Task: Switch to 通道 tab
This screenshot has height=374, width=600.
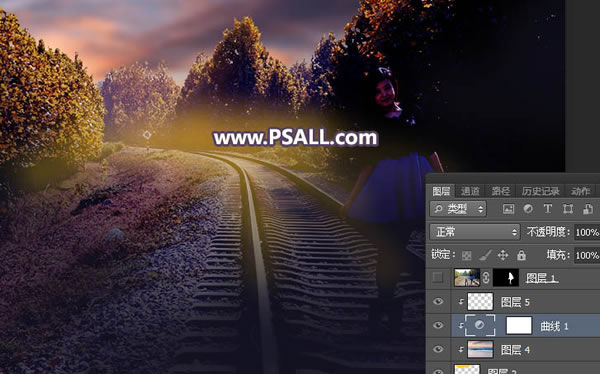Action: tap(470, 191)
